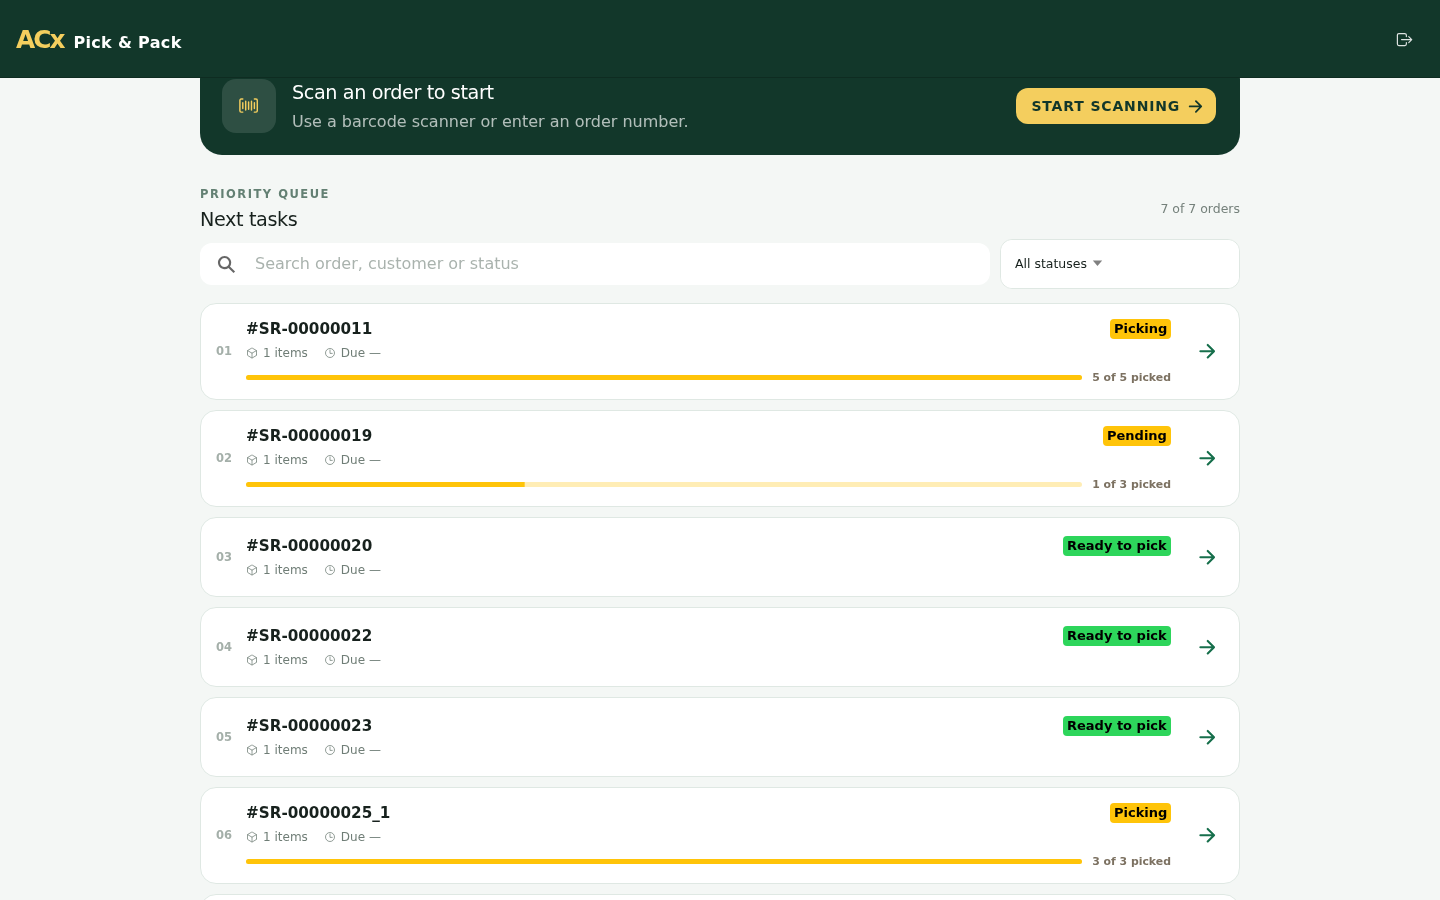Open order SR-00000022 via its arrow
This screenshot has width=1440, height=900.
[x=1207, y=647]
